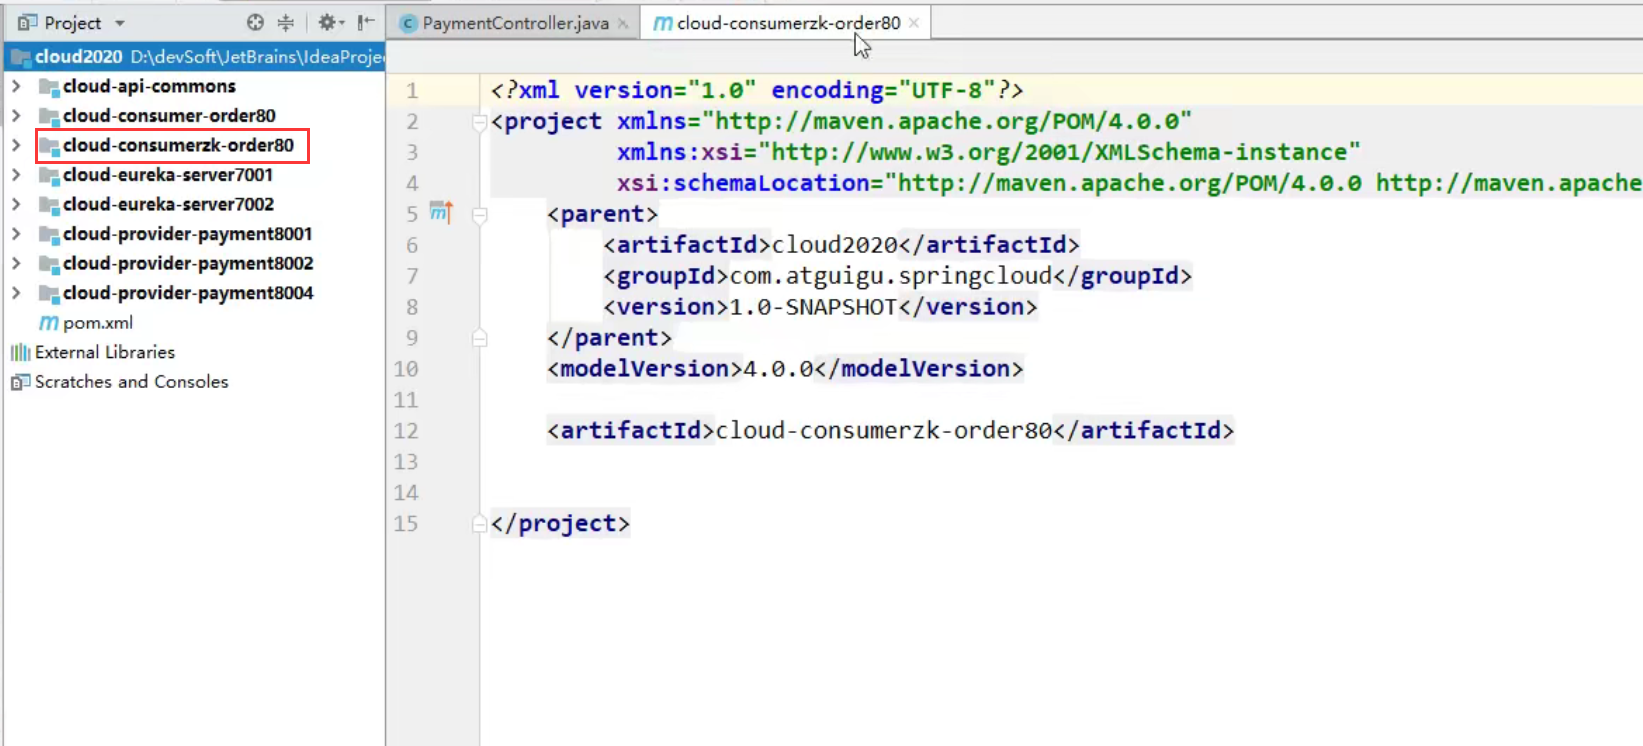Image resolution: width=1643 pixels, height=746 pixels.
Task: Click the cloud-eureka-server7001 folder icon
Action: pyautogui.click(x=49, y=176)
